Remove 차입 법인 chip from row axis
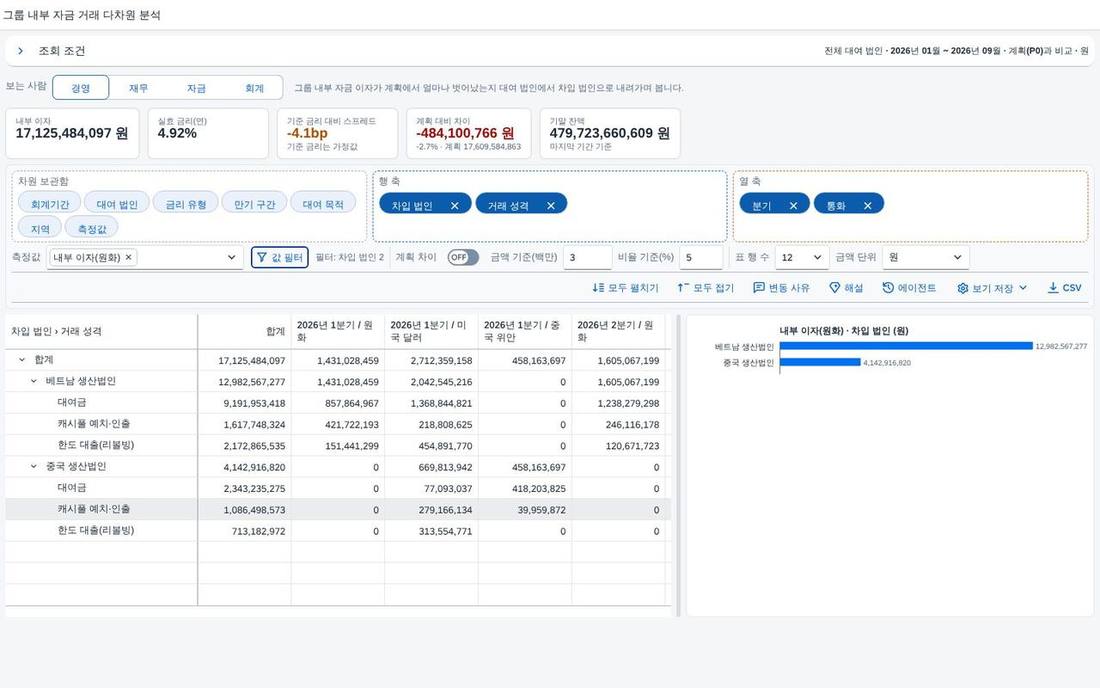 tap(455, 205)
